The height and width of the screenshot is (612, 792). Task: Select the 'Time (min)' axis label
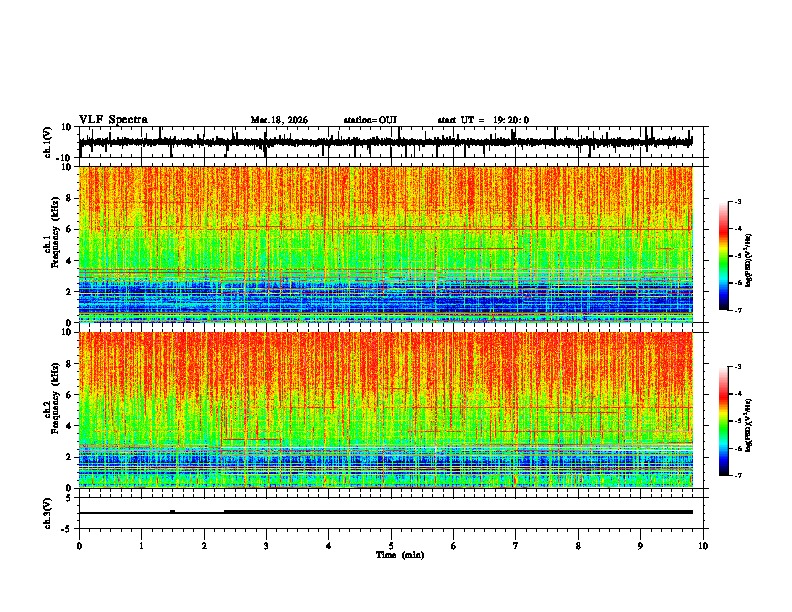[400, 555]
